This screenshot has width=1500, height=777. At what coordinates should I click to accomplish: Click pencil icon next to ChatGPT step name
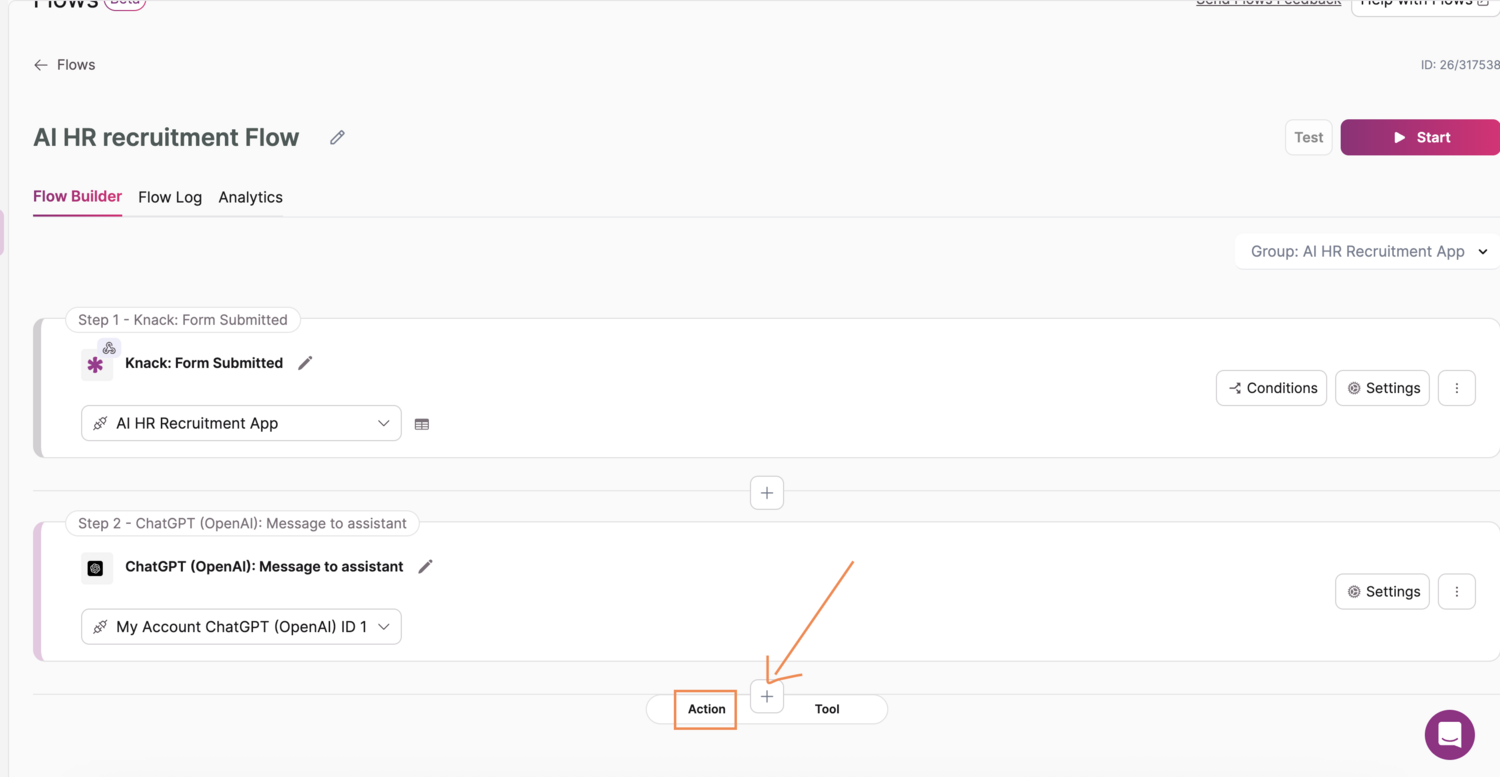click(x=425, y=567)
